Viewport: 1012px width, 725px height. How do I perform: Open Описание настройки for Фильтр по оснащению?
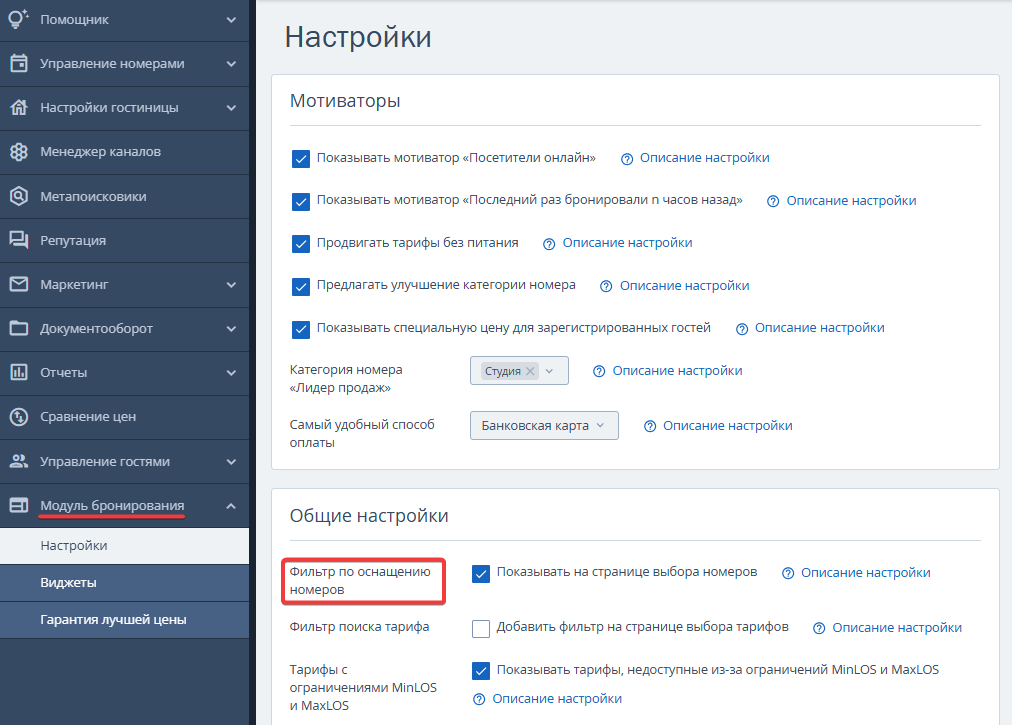pyautogui.click(x=865, y=573)
